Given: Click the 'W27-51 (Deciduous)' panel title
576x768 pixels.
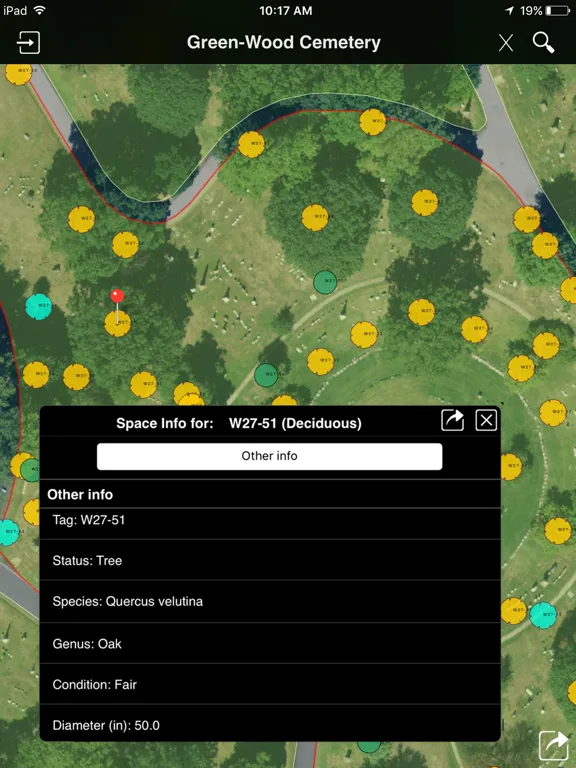Looking at the screenshot, I should click(x=295, y=423).
